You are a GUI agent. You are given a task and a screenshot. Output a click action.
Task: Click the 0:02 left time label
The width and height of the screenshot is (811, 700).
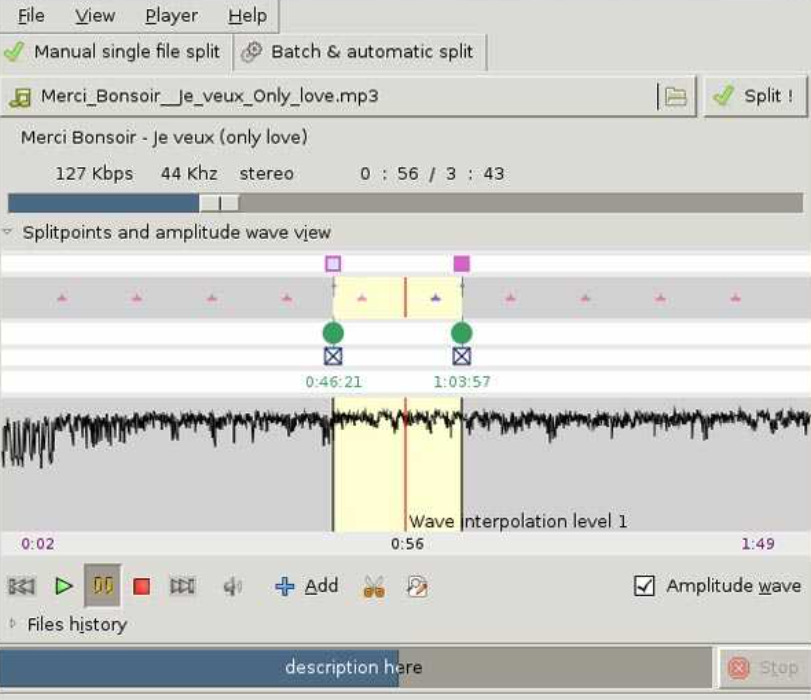click(37, 544)
